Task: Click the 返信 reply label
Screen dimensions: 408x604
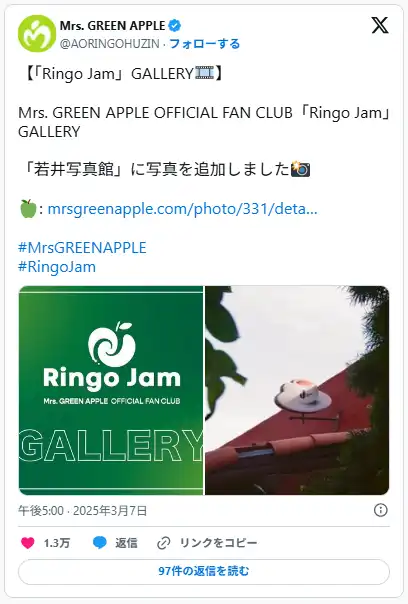Action: click(x=126, y=543)
